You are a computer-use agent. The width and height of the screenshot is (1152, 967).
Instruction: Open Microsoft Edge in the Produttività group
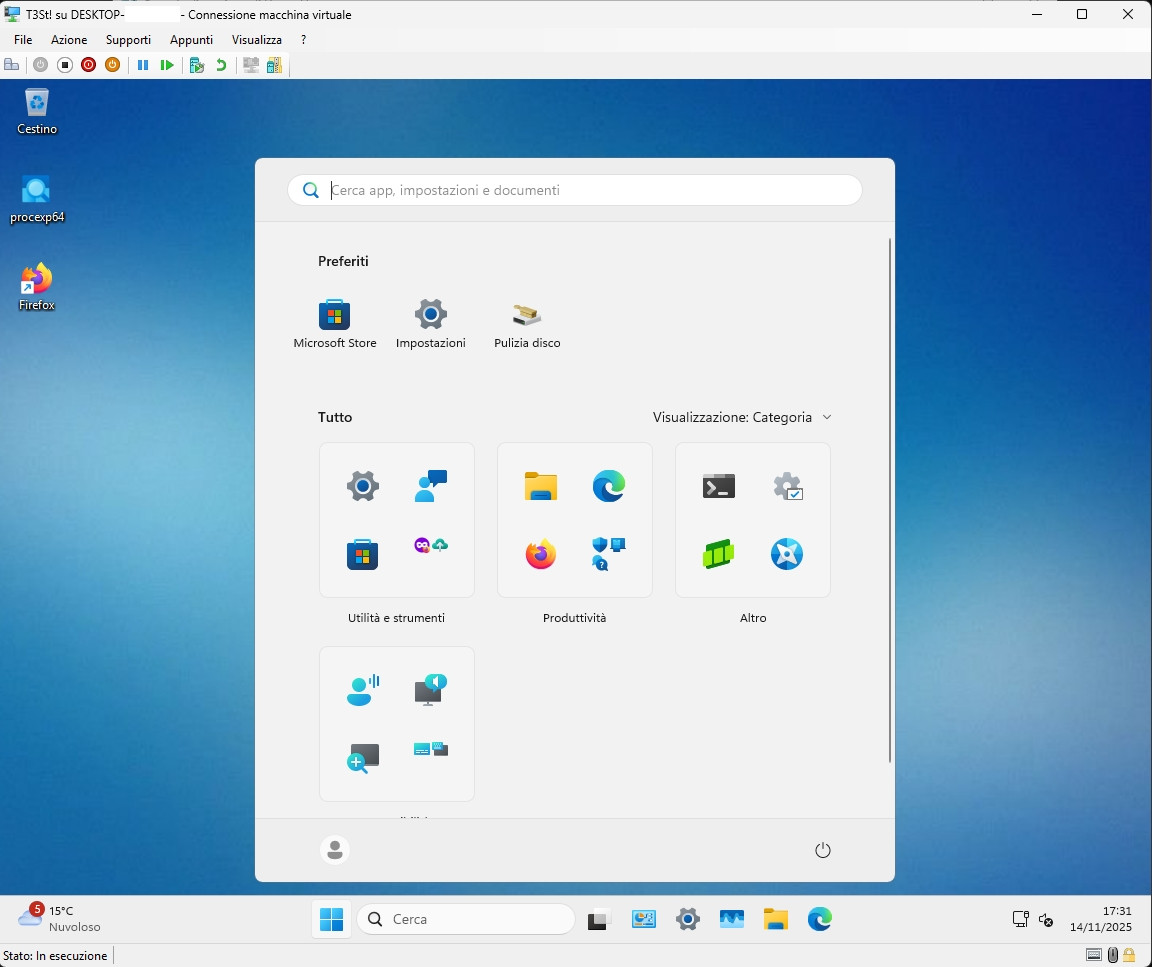coord(609,486)
